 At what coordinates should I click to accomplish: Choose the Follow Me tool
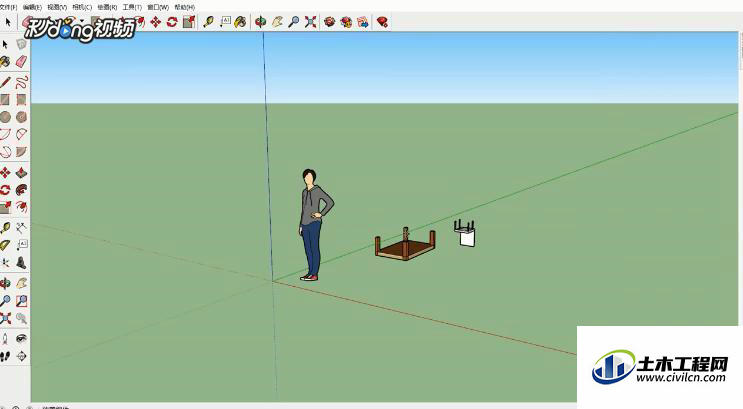pos(21,190)
